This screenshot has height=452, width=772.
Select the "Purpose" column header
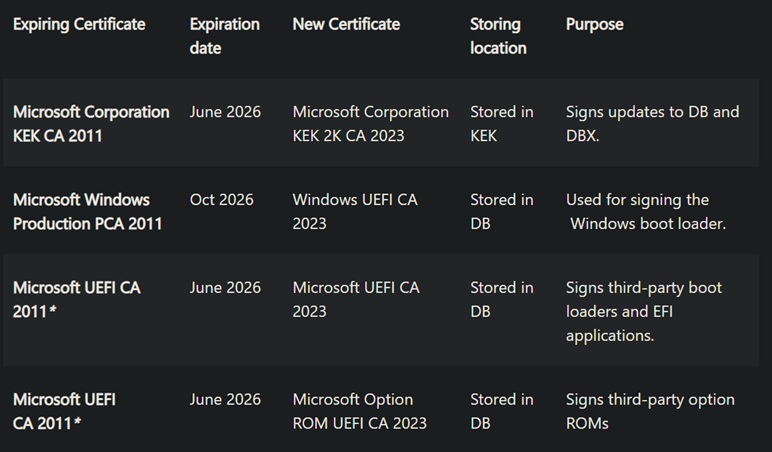tap(594, 24)
